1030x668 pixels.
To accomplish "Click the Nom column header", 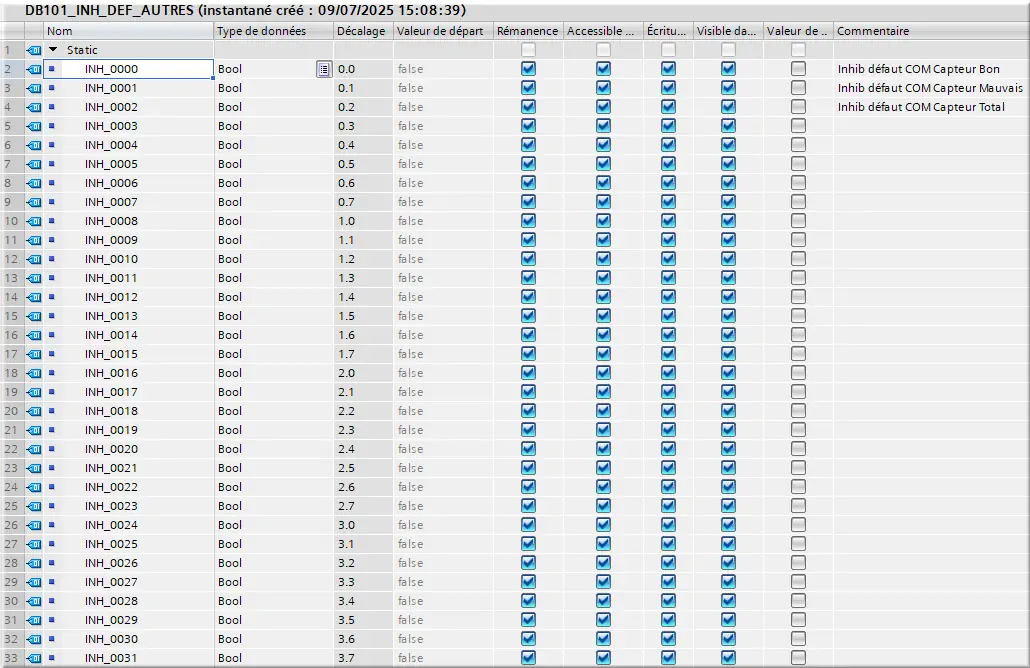I will pos(128,31).
